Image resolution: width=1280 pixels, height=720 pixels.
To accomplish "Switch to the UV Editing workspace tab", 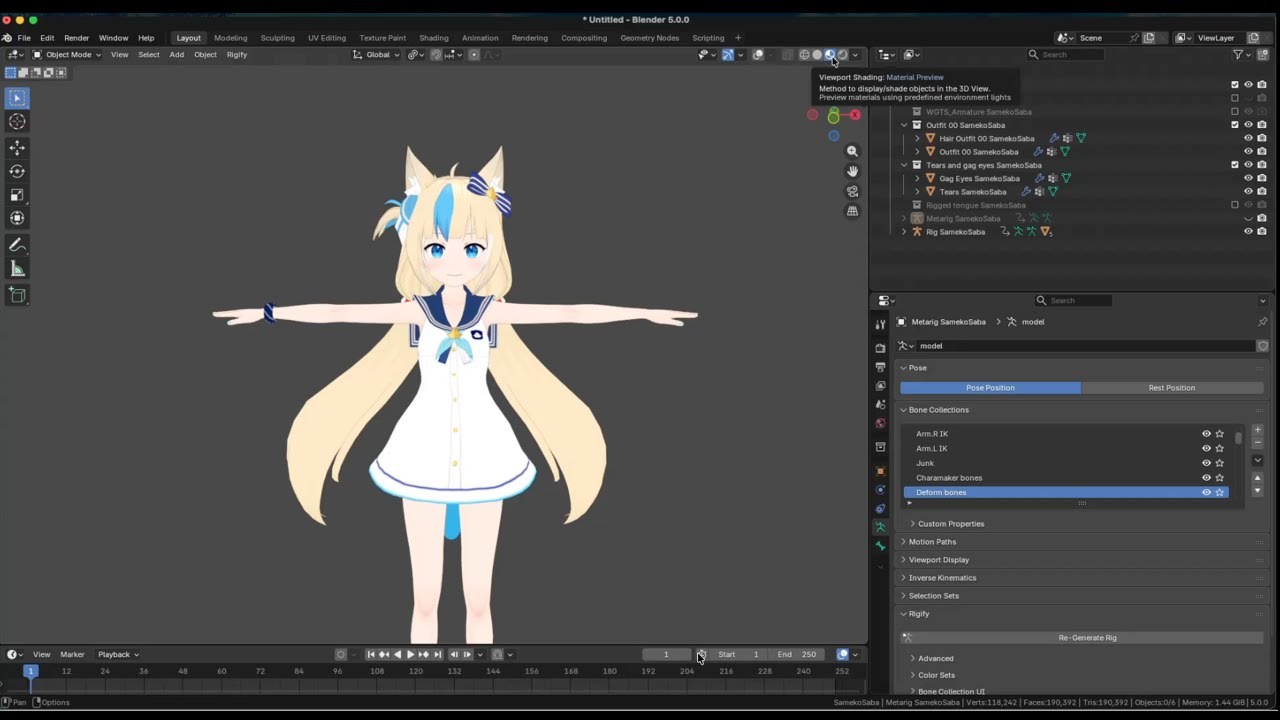I will tap(327, 38).
